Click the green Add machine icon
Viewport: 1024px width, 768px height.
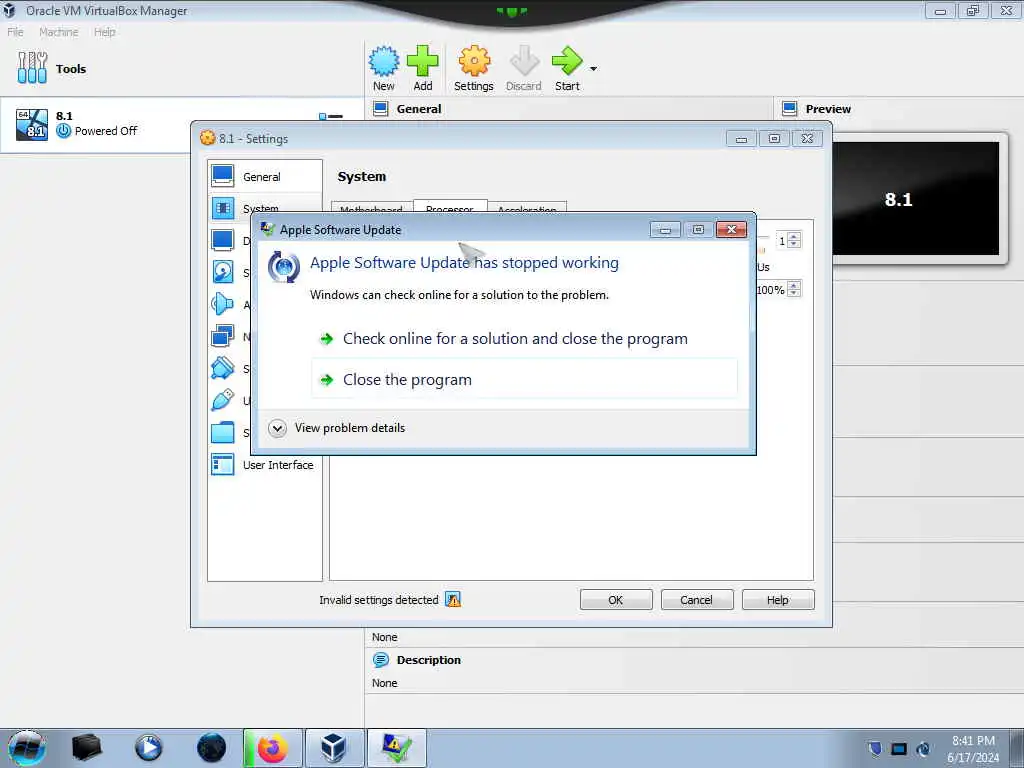pyautogui.click(x=423, y=68)
